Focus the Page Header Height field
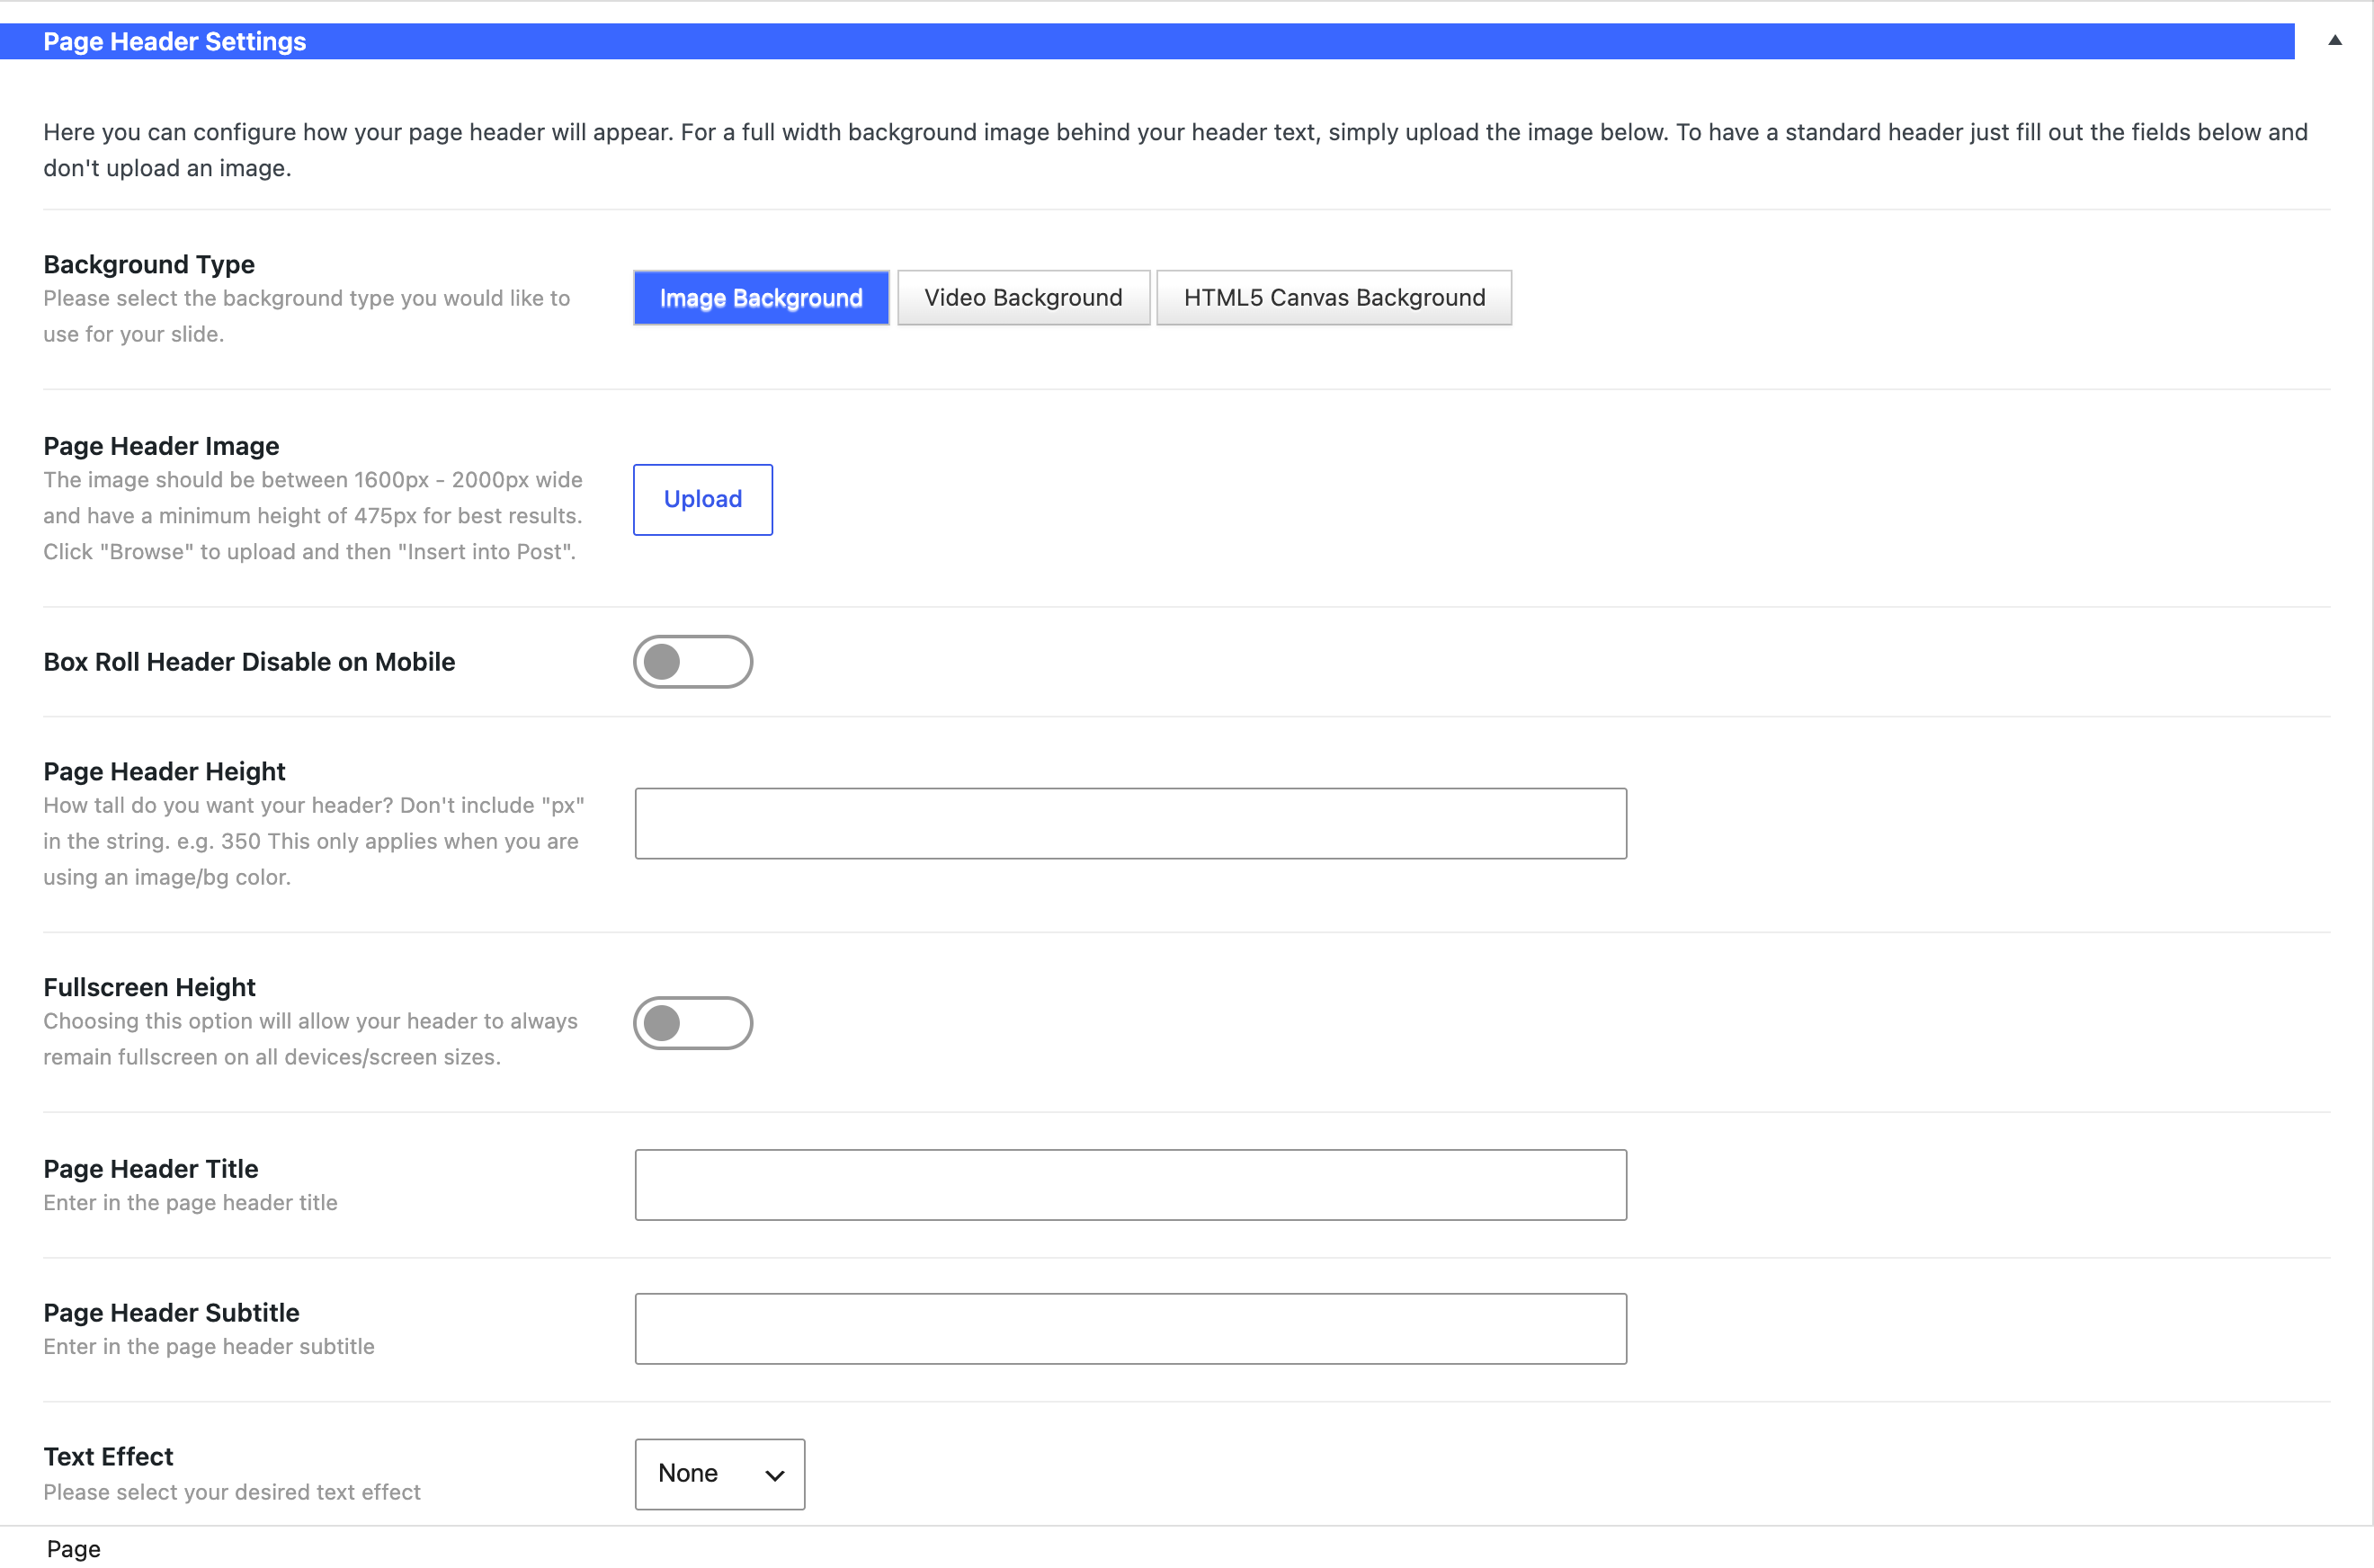Image resolution: width=2374 pixels, height=1568 pixels. point(1131,823)
